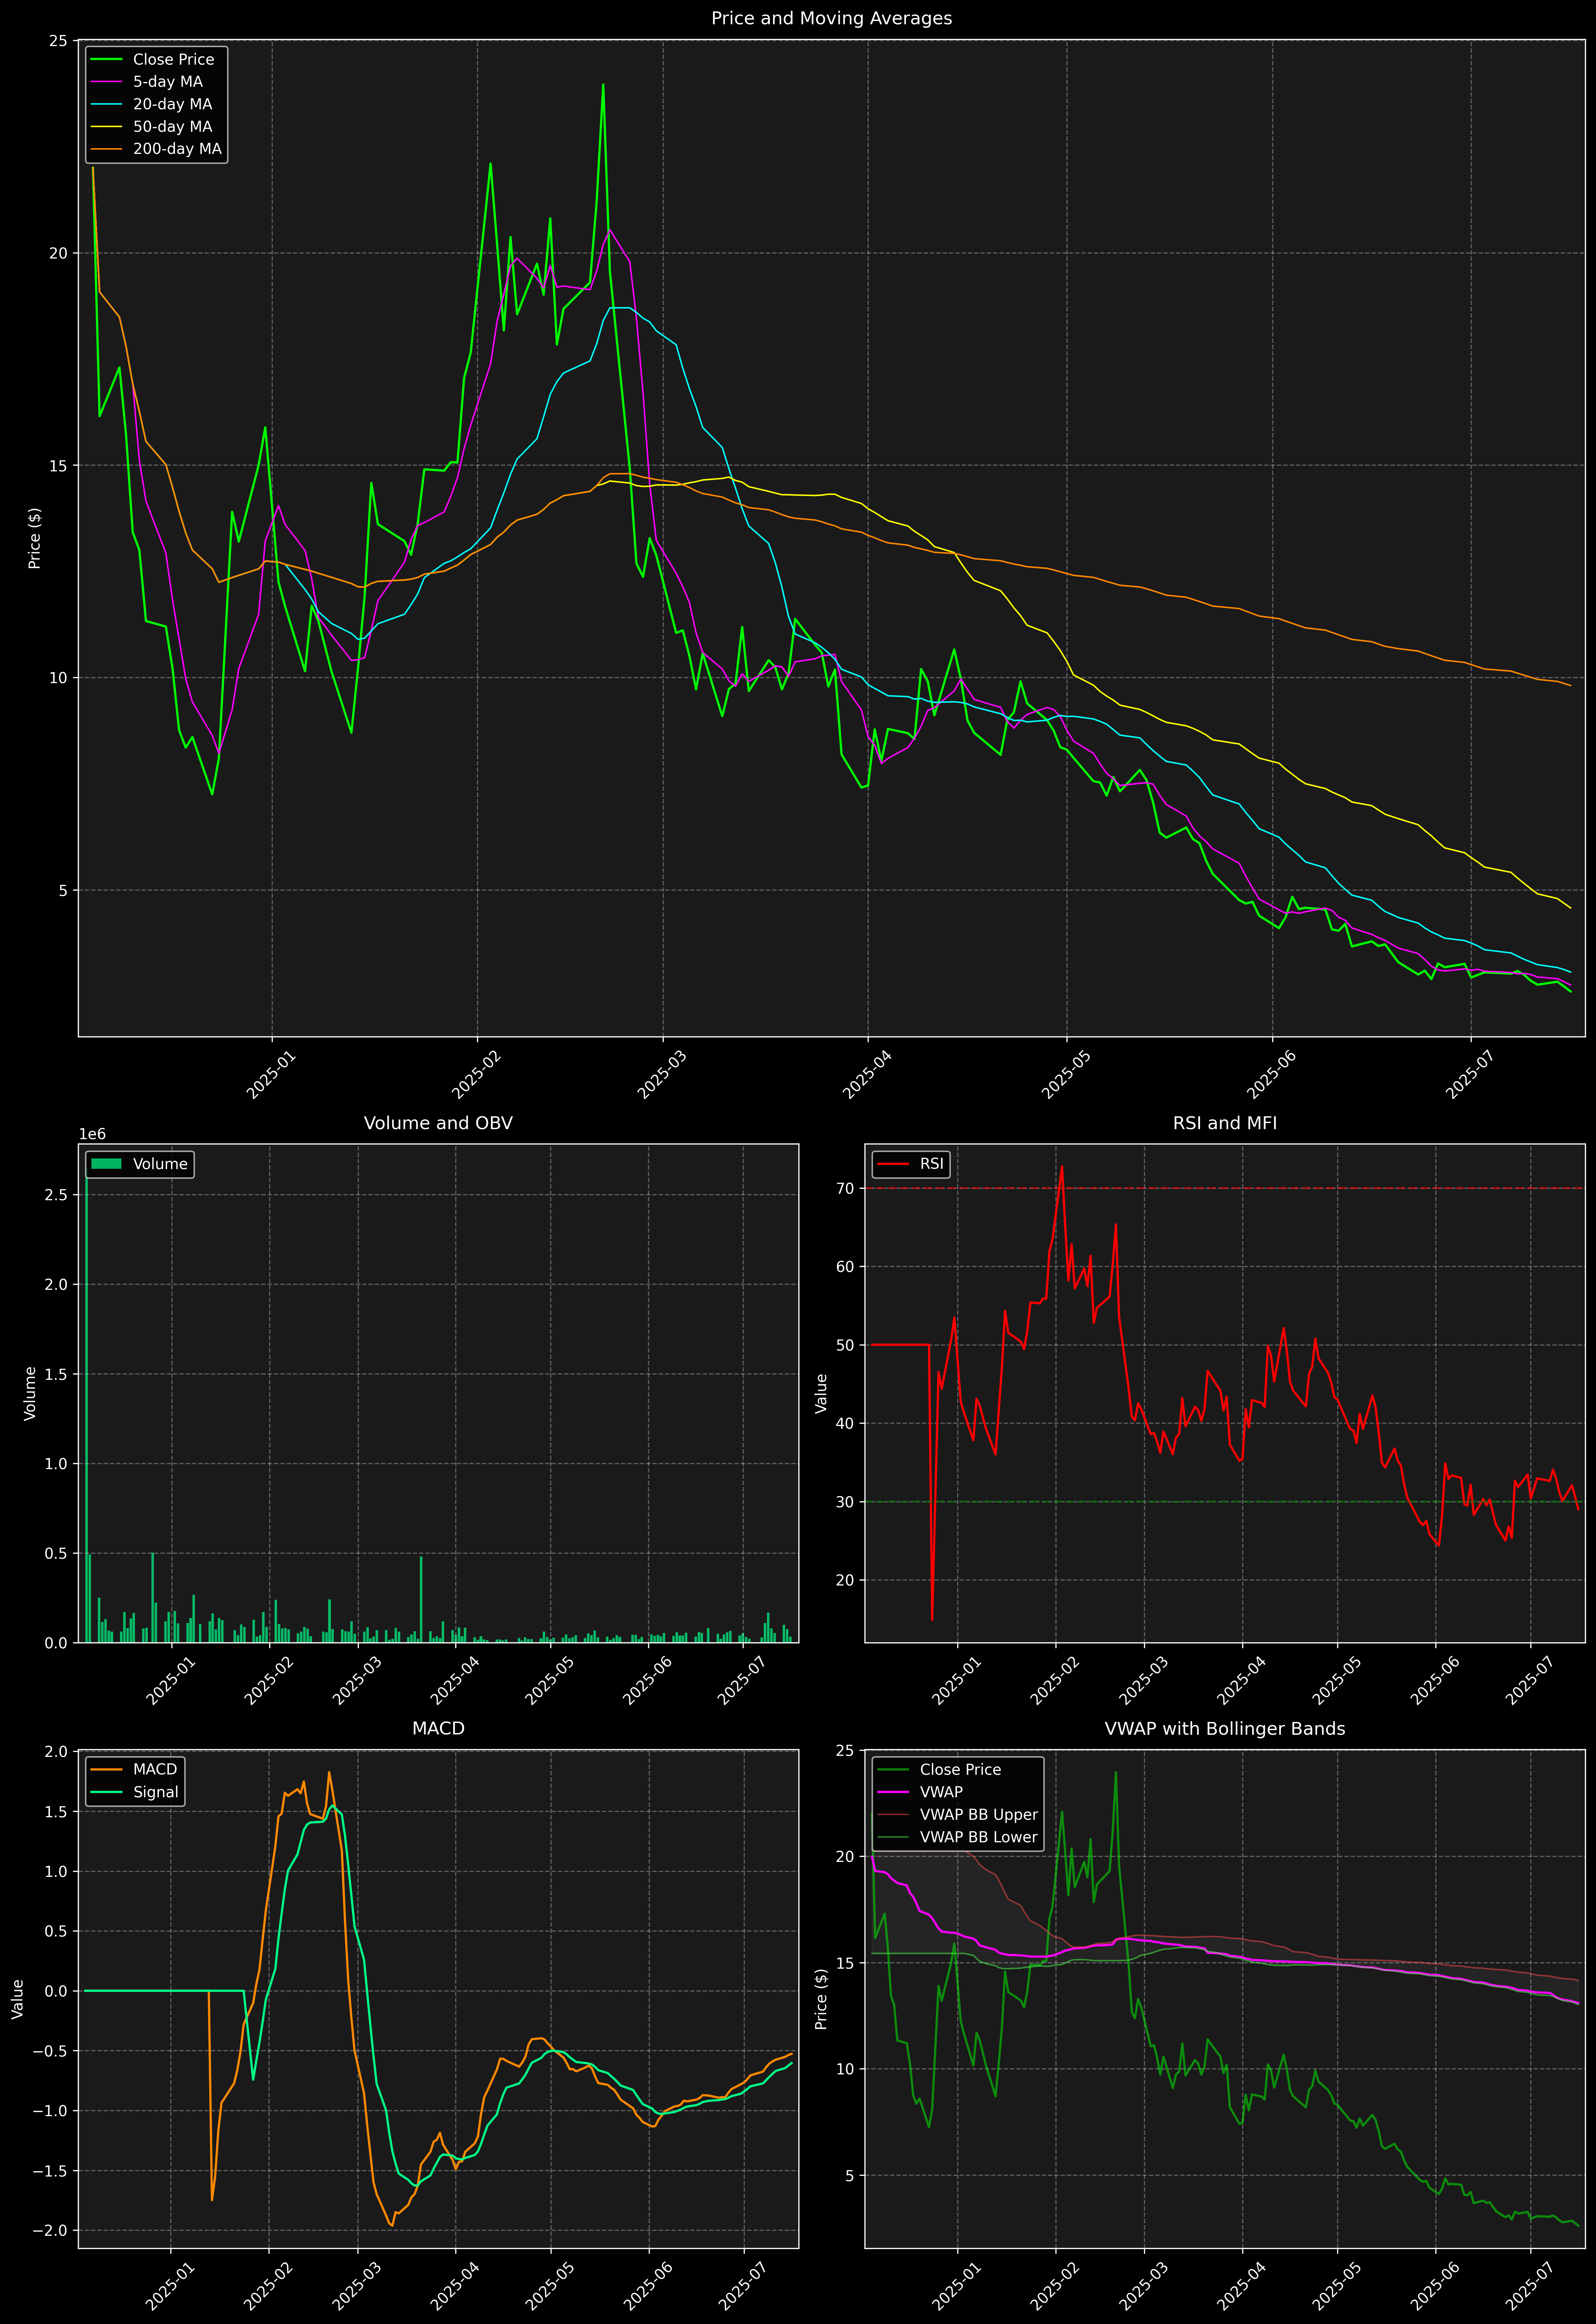Click the 'Value' axis label of MACD chart
The image size is (1596, 2324).
point(17,1999)
